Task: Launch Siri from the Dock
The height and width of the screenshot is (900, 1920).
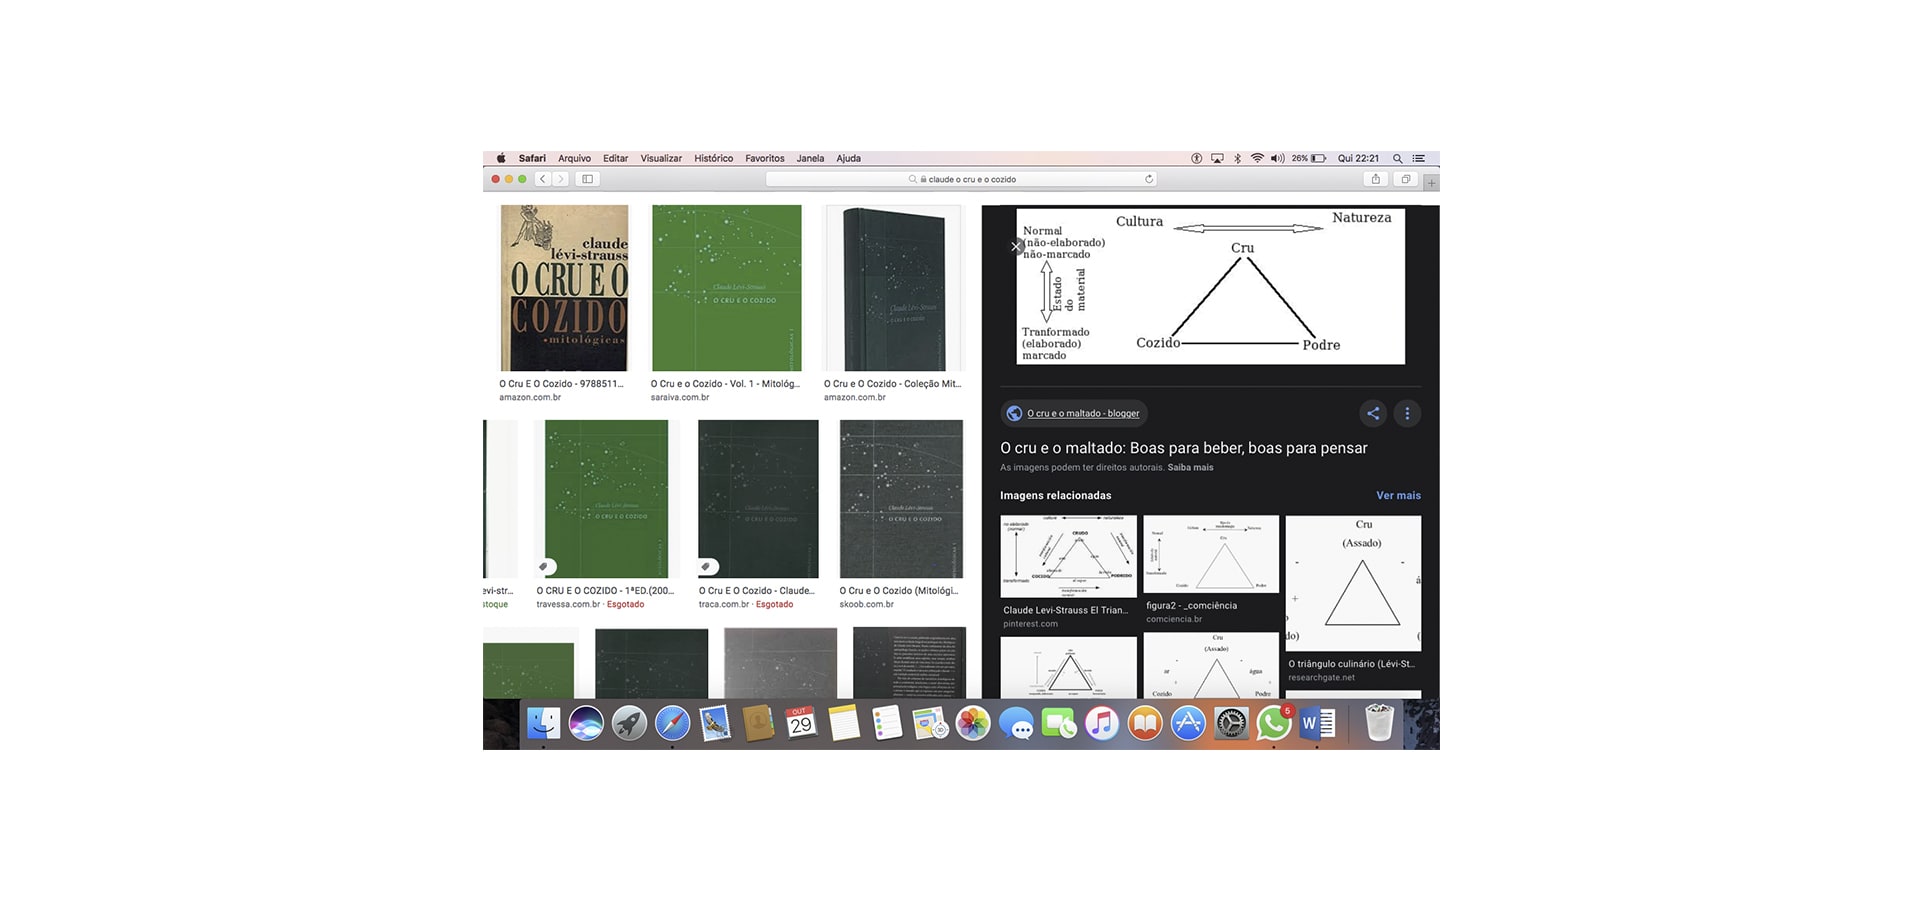Action: (x=586, y=723)
